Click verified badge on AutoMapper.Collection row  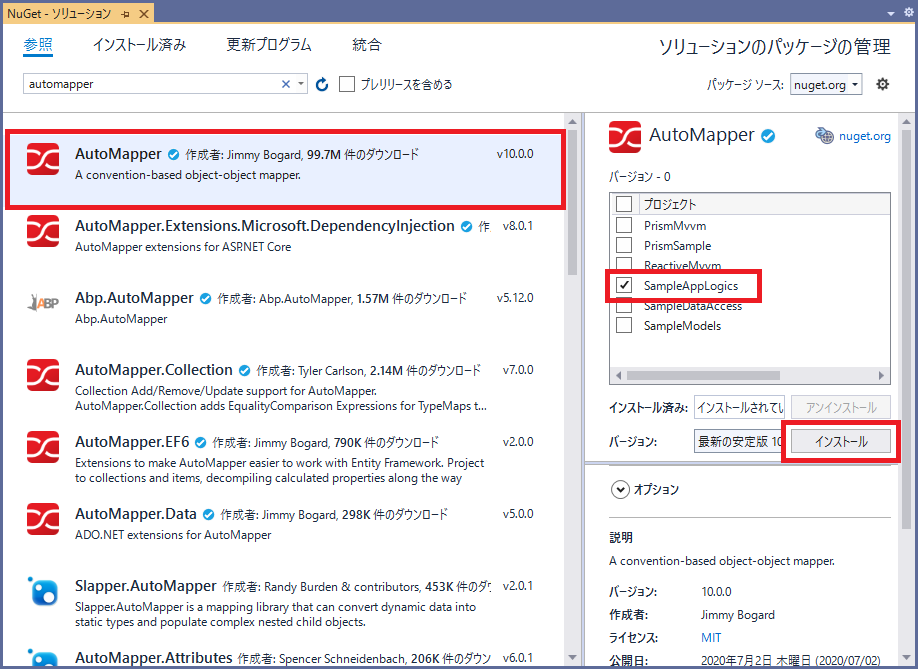coord(245,370)
